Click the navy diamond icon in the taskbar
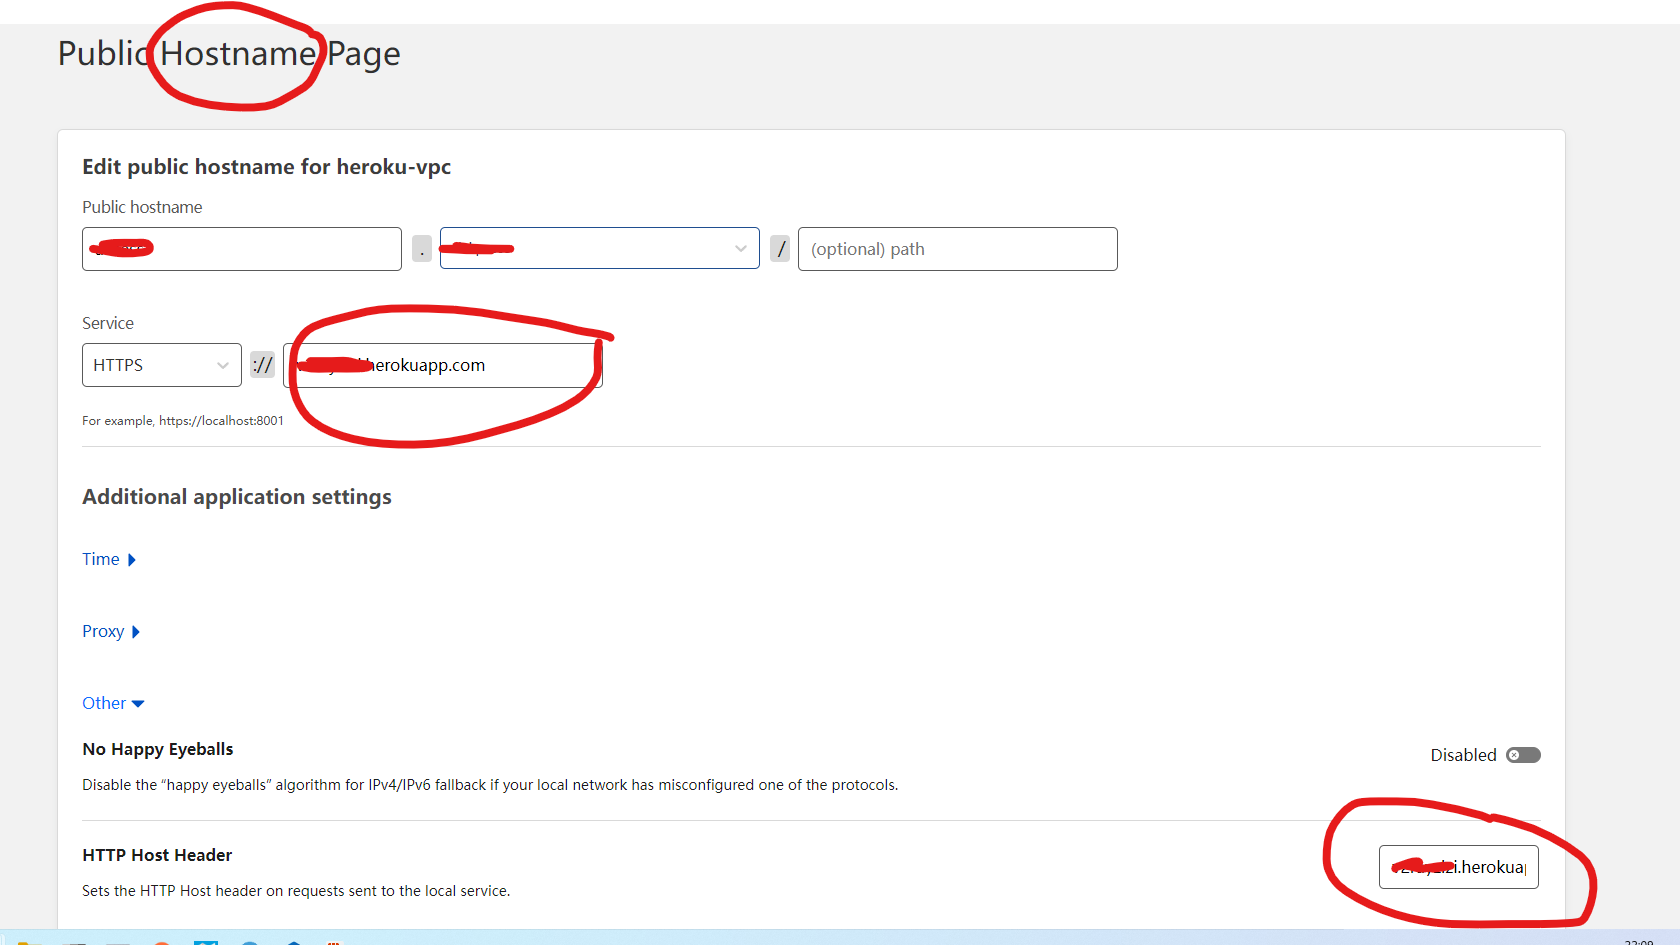The width and height of the screenshot is (1680, 945). [x=294, y=940]
